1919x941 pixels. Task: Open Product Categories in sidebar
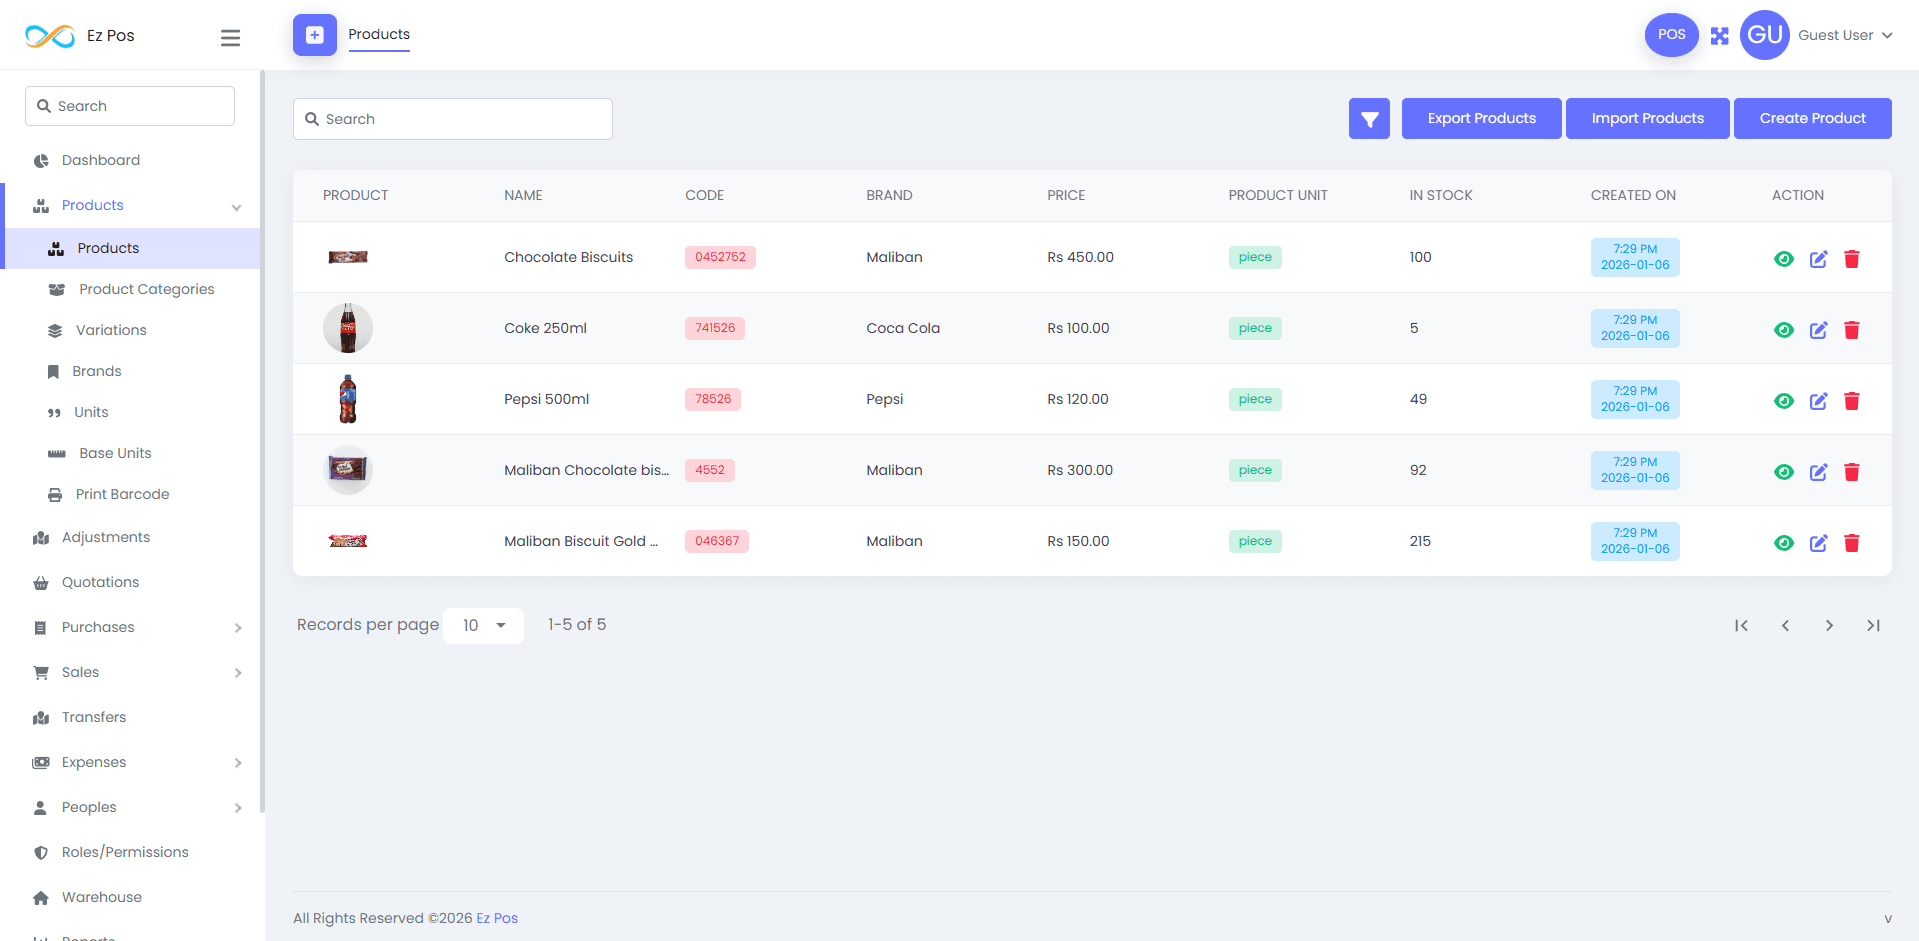click(147, 289)
